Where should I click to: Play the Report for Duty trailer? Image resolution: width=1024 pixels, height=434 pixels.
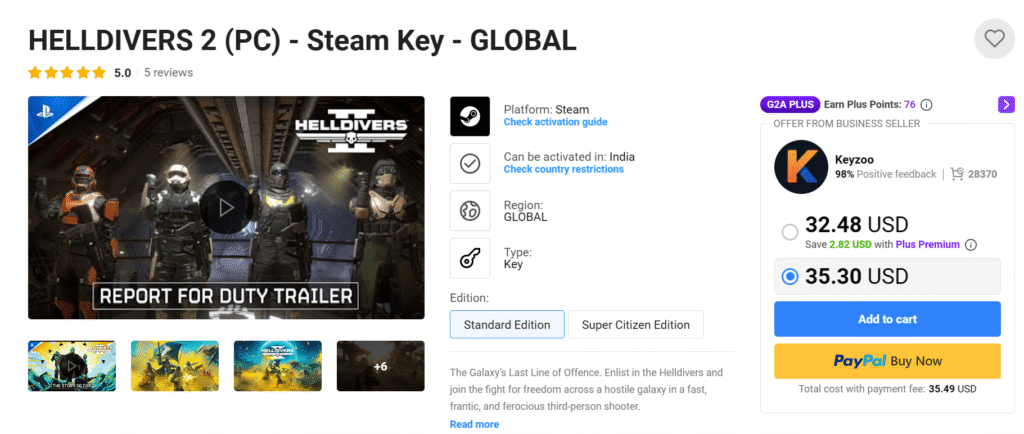pos(226,207)
